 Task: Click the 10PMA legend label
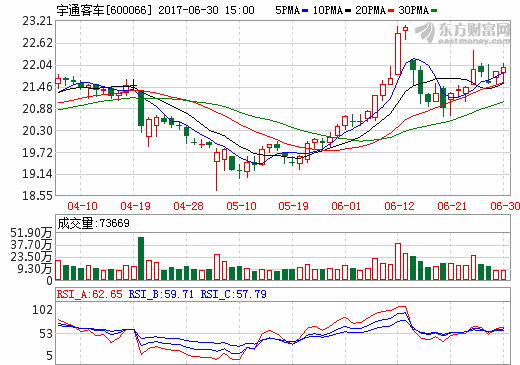(x=328, y=10)
